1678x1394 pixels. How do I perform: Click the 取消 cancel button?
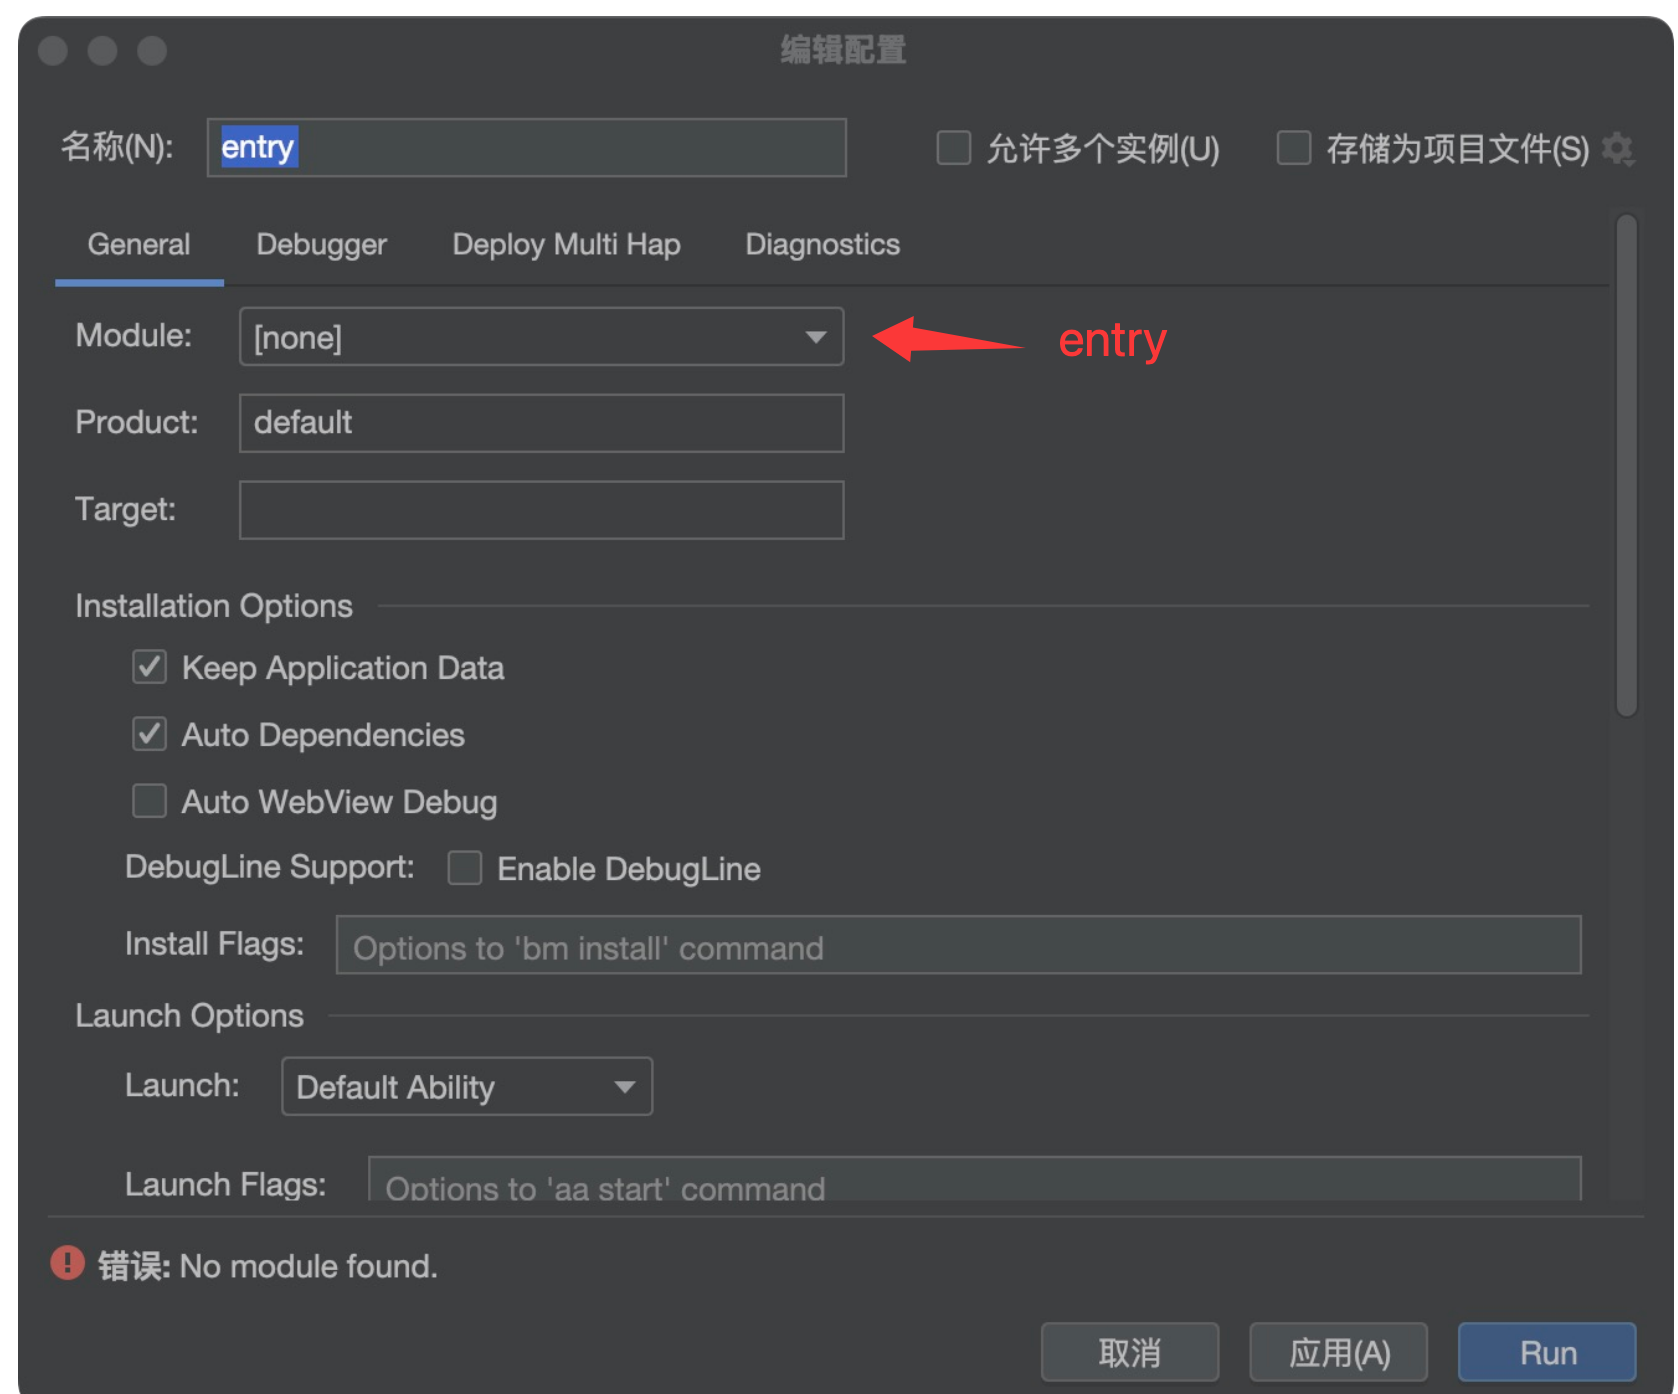click(1130, 1352)
